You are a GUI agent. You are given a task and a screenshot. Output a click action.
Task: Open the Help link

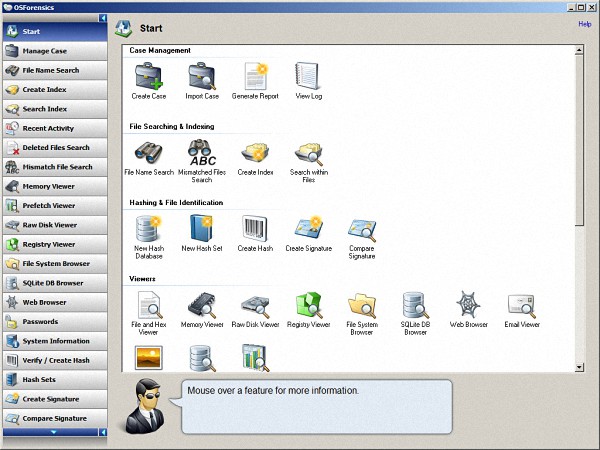585,23
